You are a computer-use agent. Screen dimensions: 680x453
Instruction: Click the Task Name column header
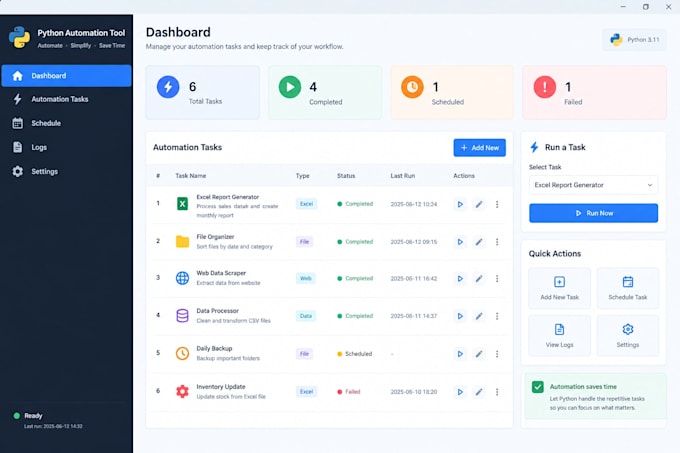tap(191, 176)
